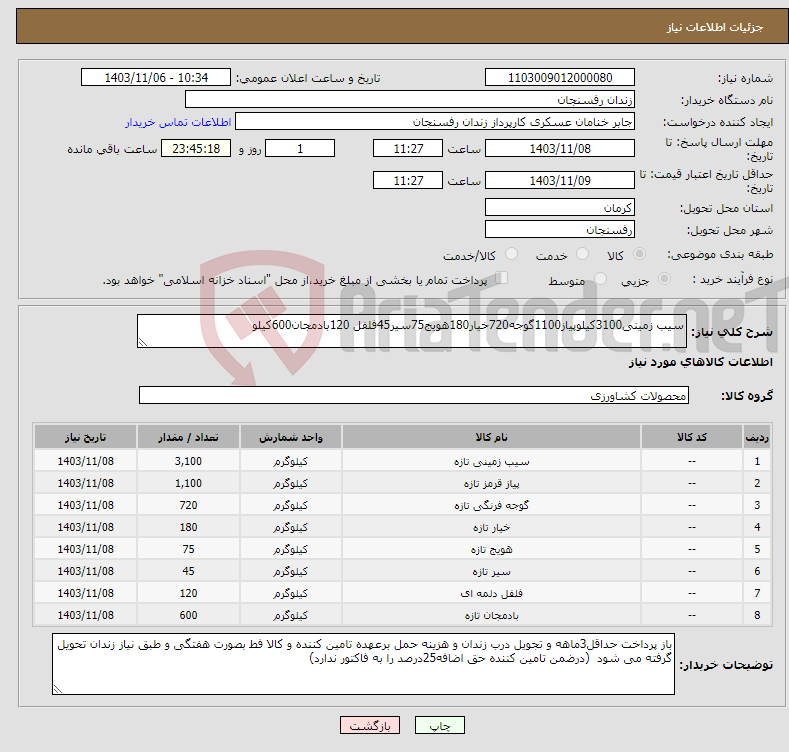The width and height of the screenshot is (789, 752).
Task: Select the کالا radio button
Action: [x=640, y=254]
